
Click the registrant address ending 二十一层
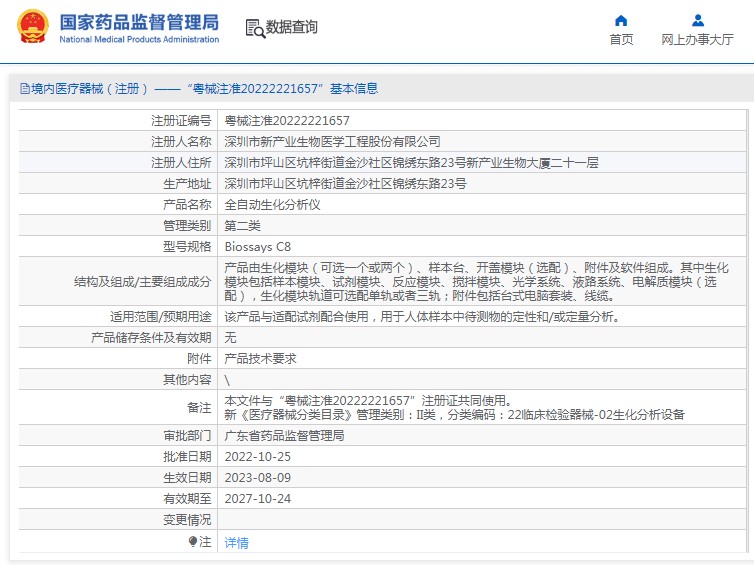(411, 163)
